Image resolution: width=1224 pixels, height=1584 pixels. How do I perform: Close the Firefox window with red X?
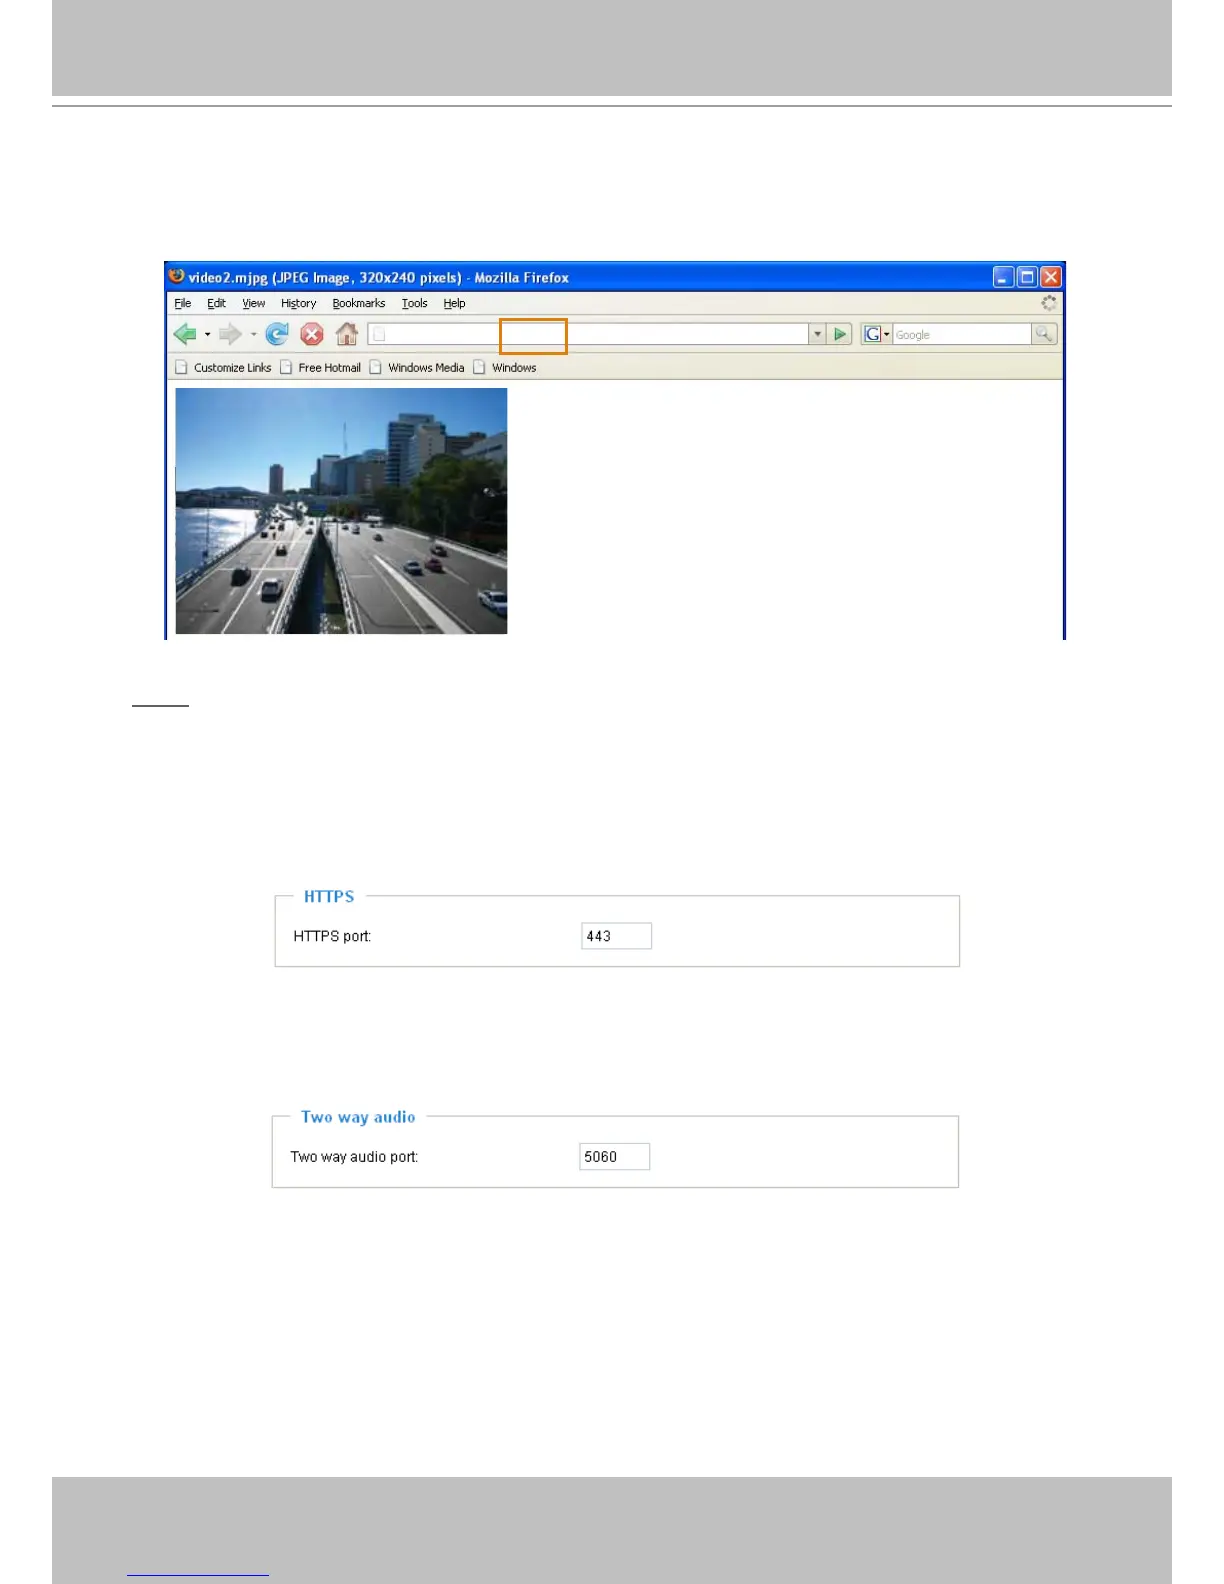click(x=1051, y=277)
